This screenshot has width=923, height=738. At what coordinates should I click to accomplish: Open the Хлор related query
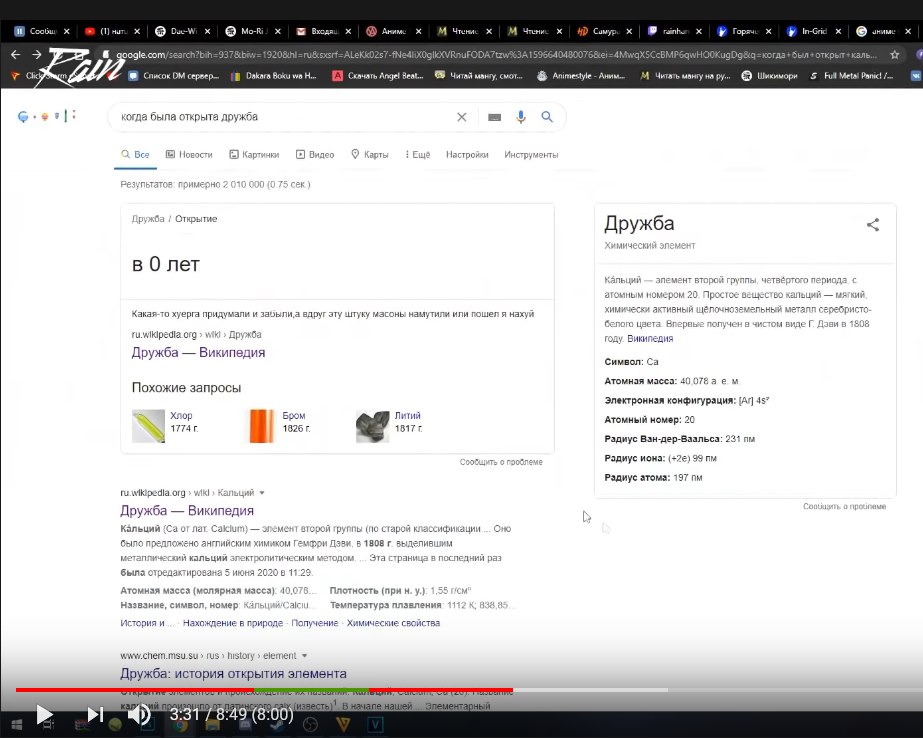click(x=181, y=415)
